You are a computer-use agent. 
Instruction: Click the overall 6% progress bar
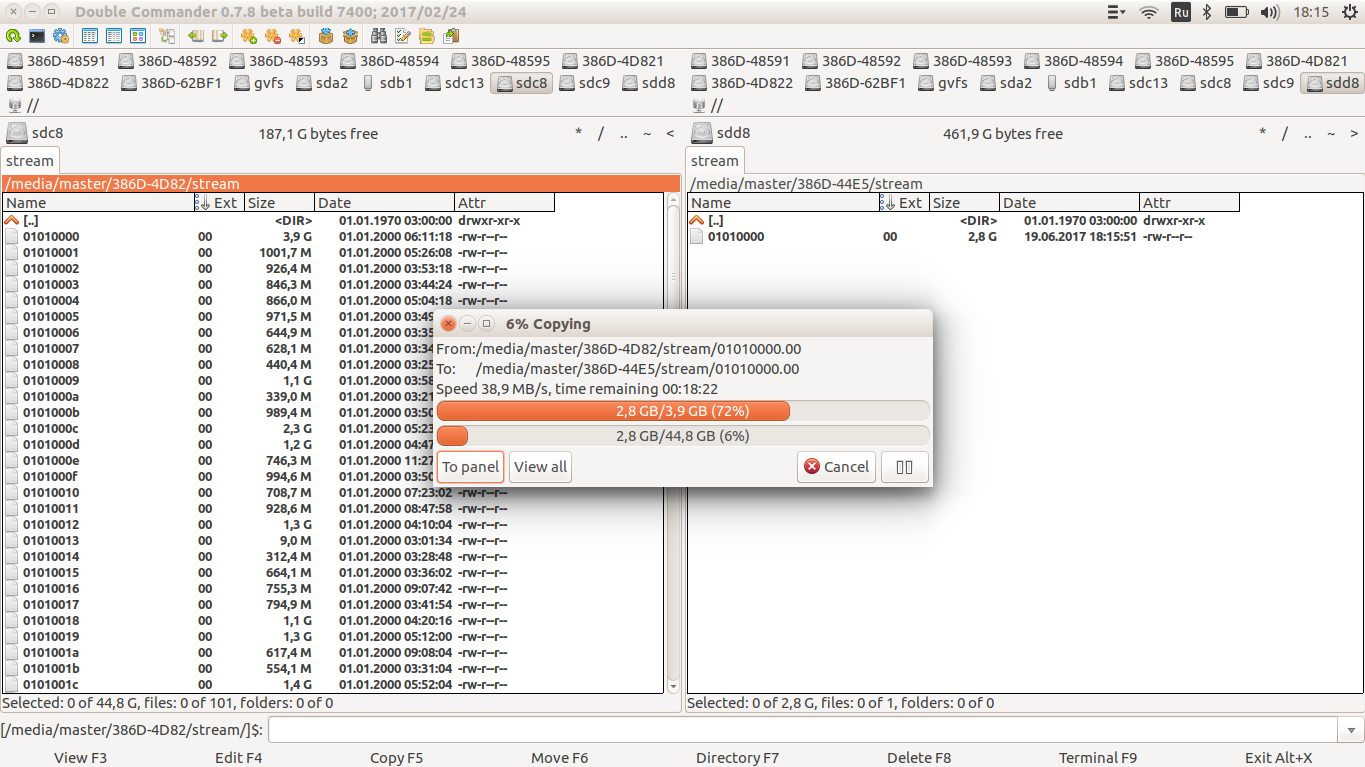(x=683, y=436)
